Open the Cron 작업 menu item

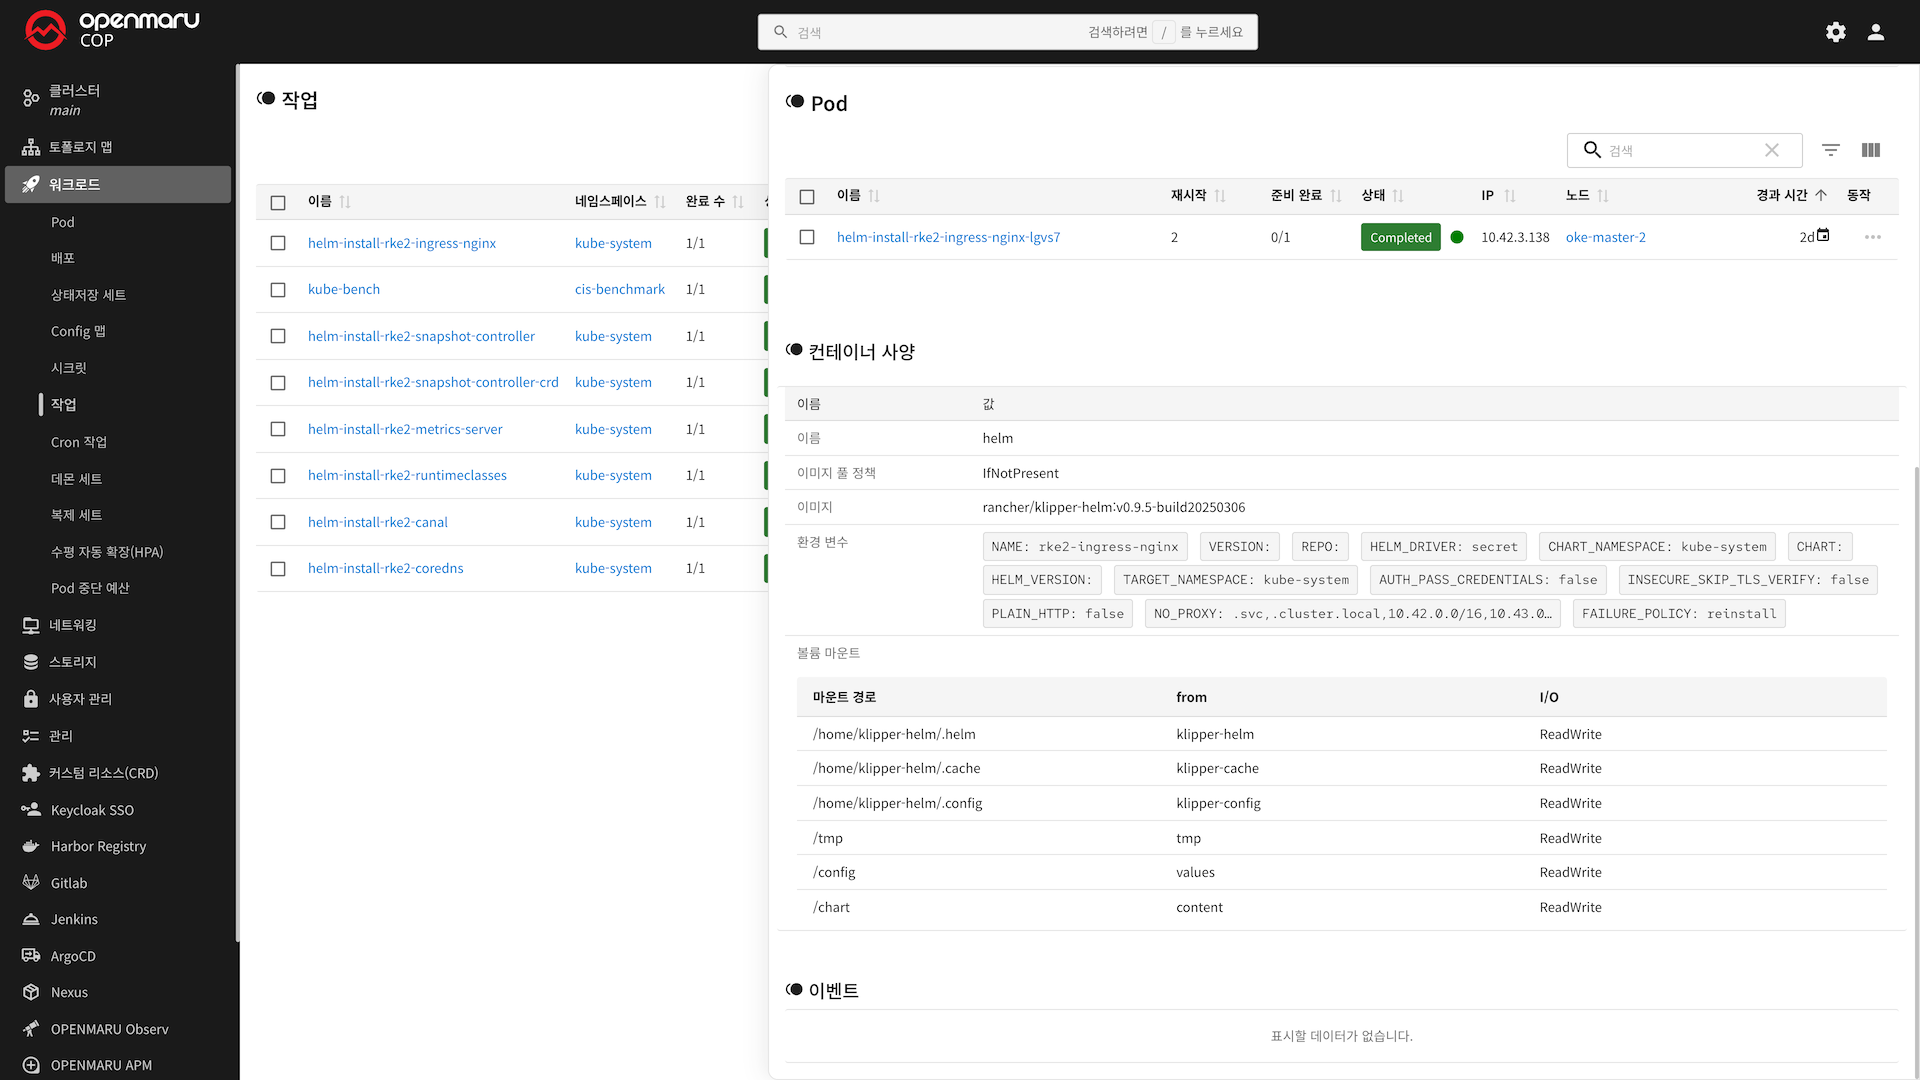79,442
